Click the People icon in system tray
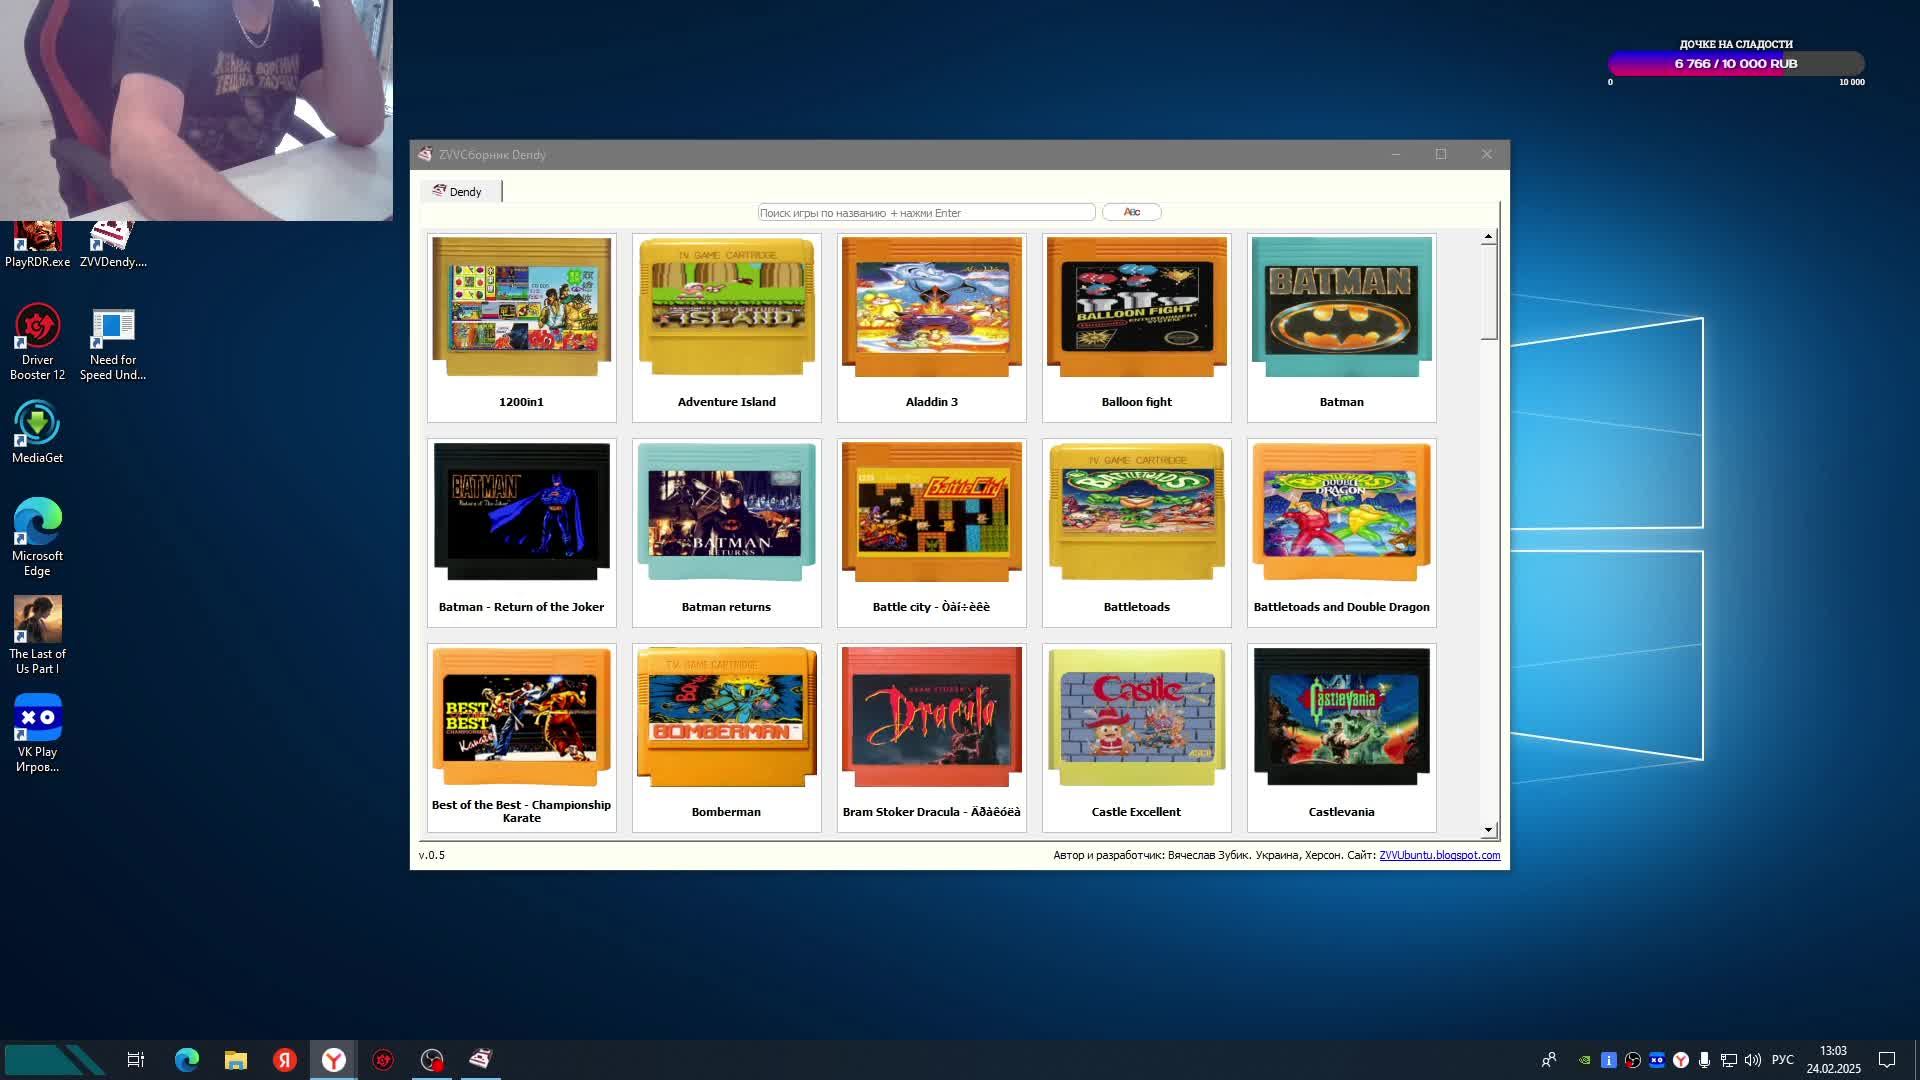This screenshot has width=1920, height=1080. [1549, 1060]
